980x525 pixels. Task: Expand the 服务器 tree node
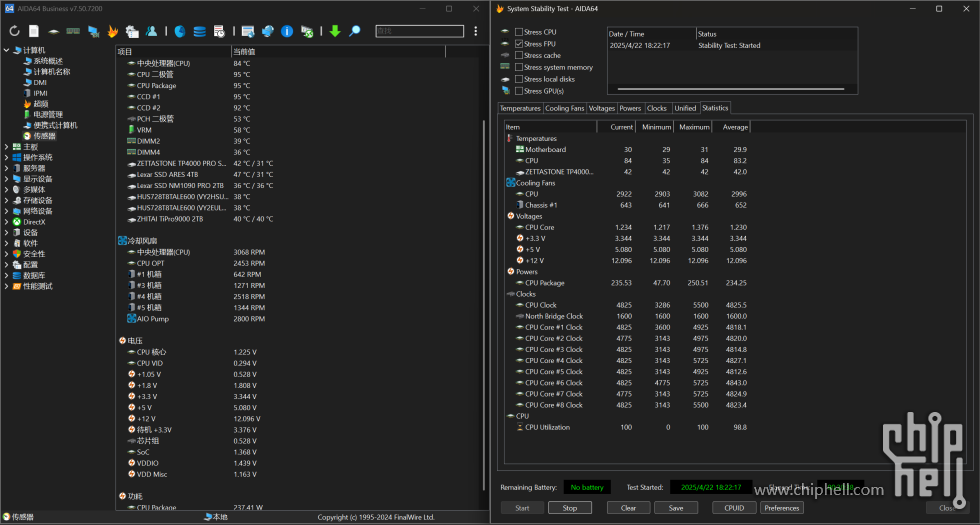(x=6, y=168)
